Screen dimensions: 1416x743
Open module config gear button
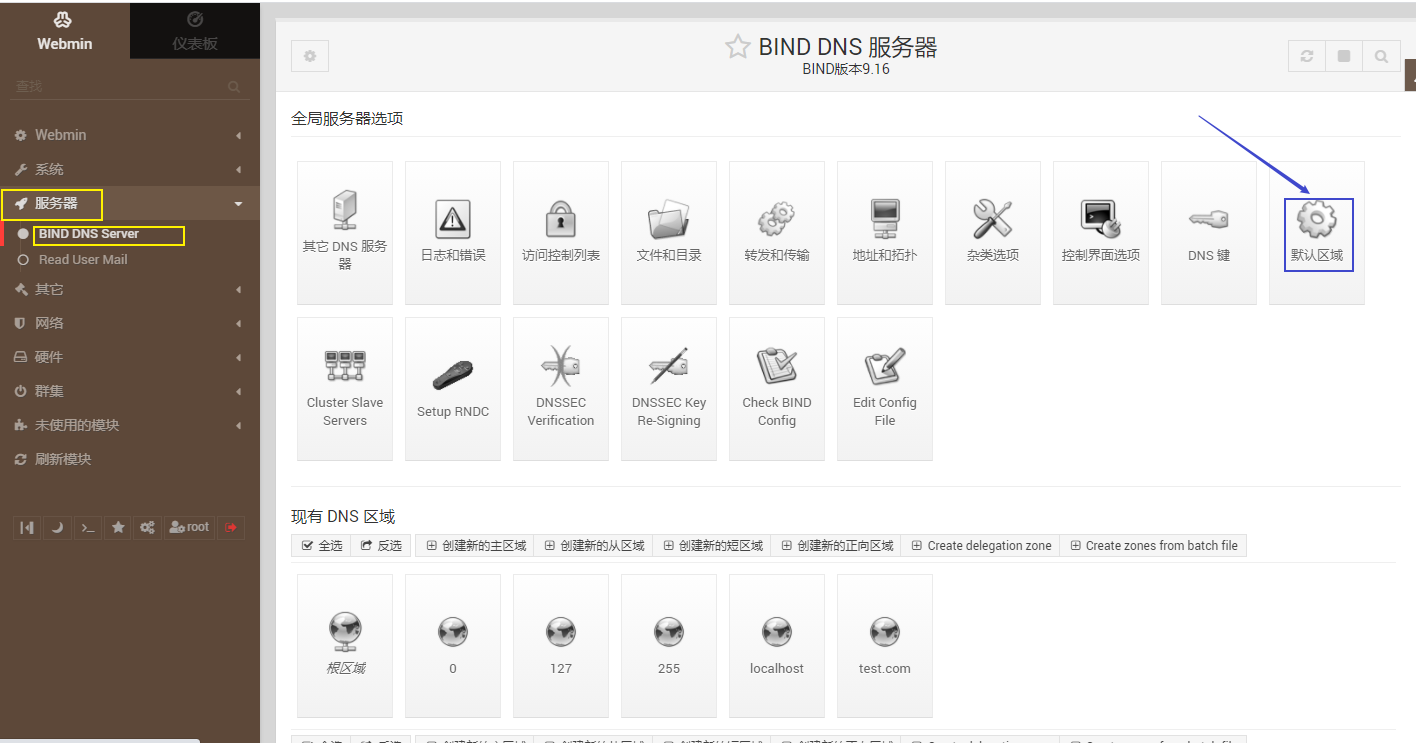[x=310, y=56]
